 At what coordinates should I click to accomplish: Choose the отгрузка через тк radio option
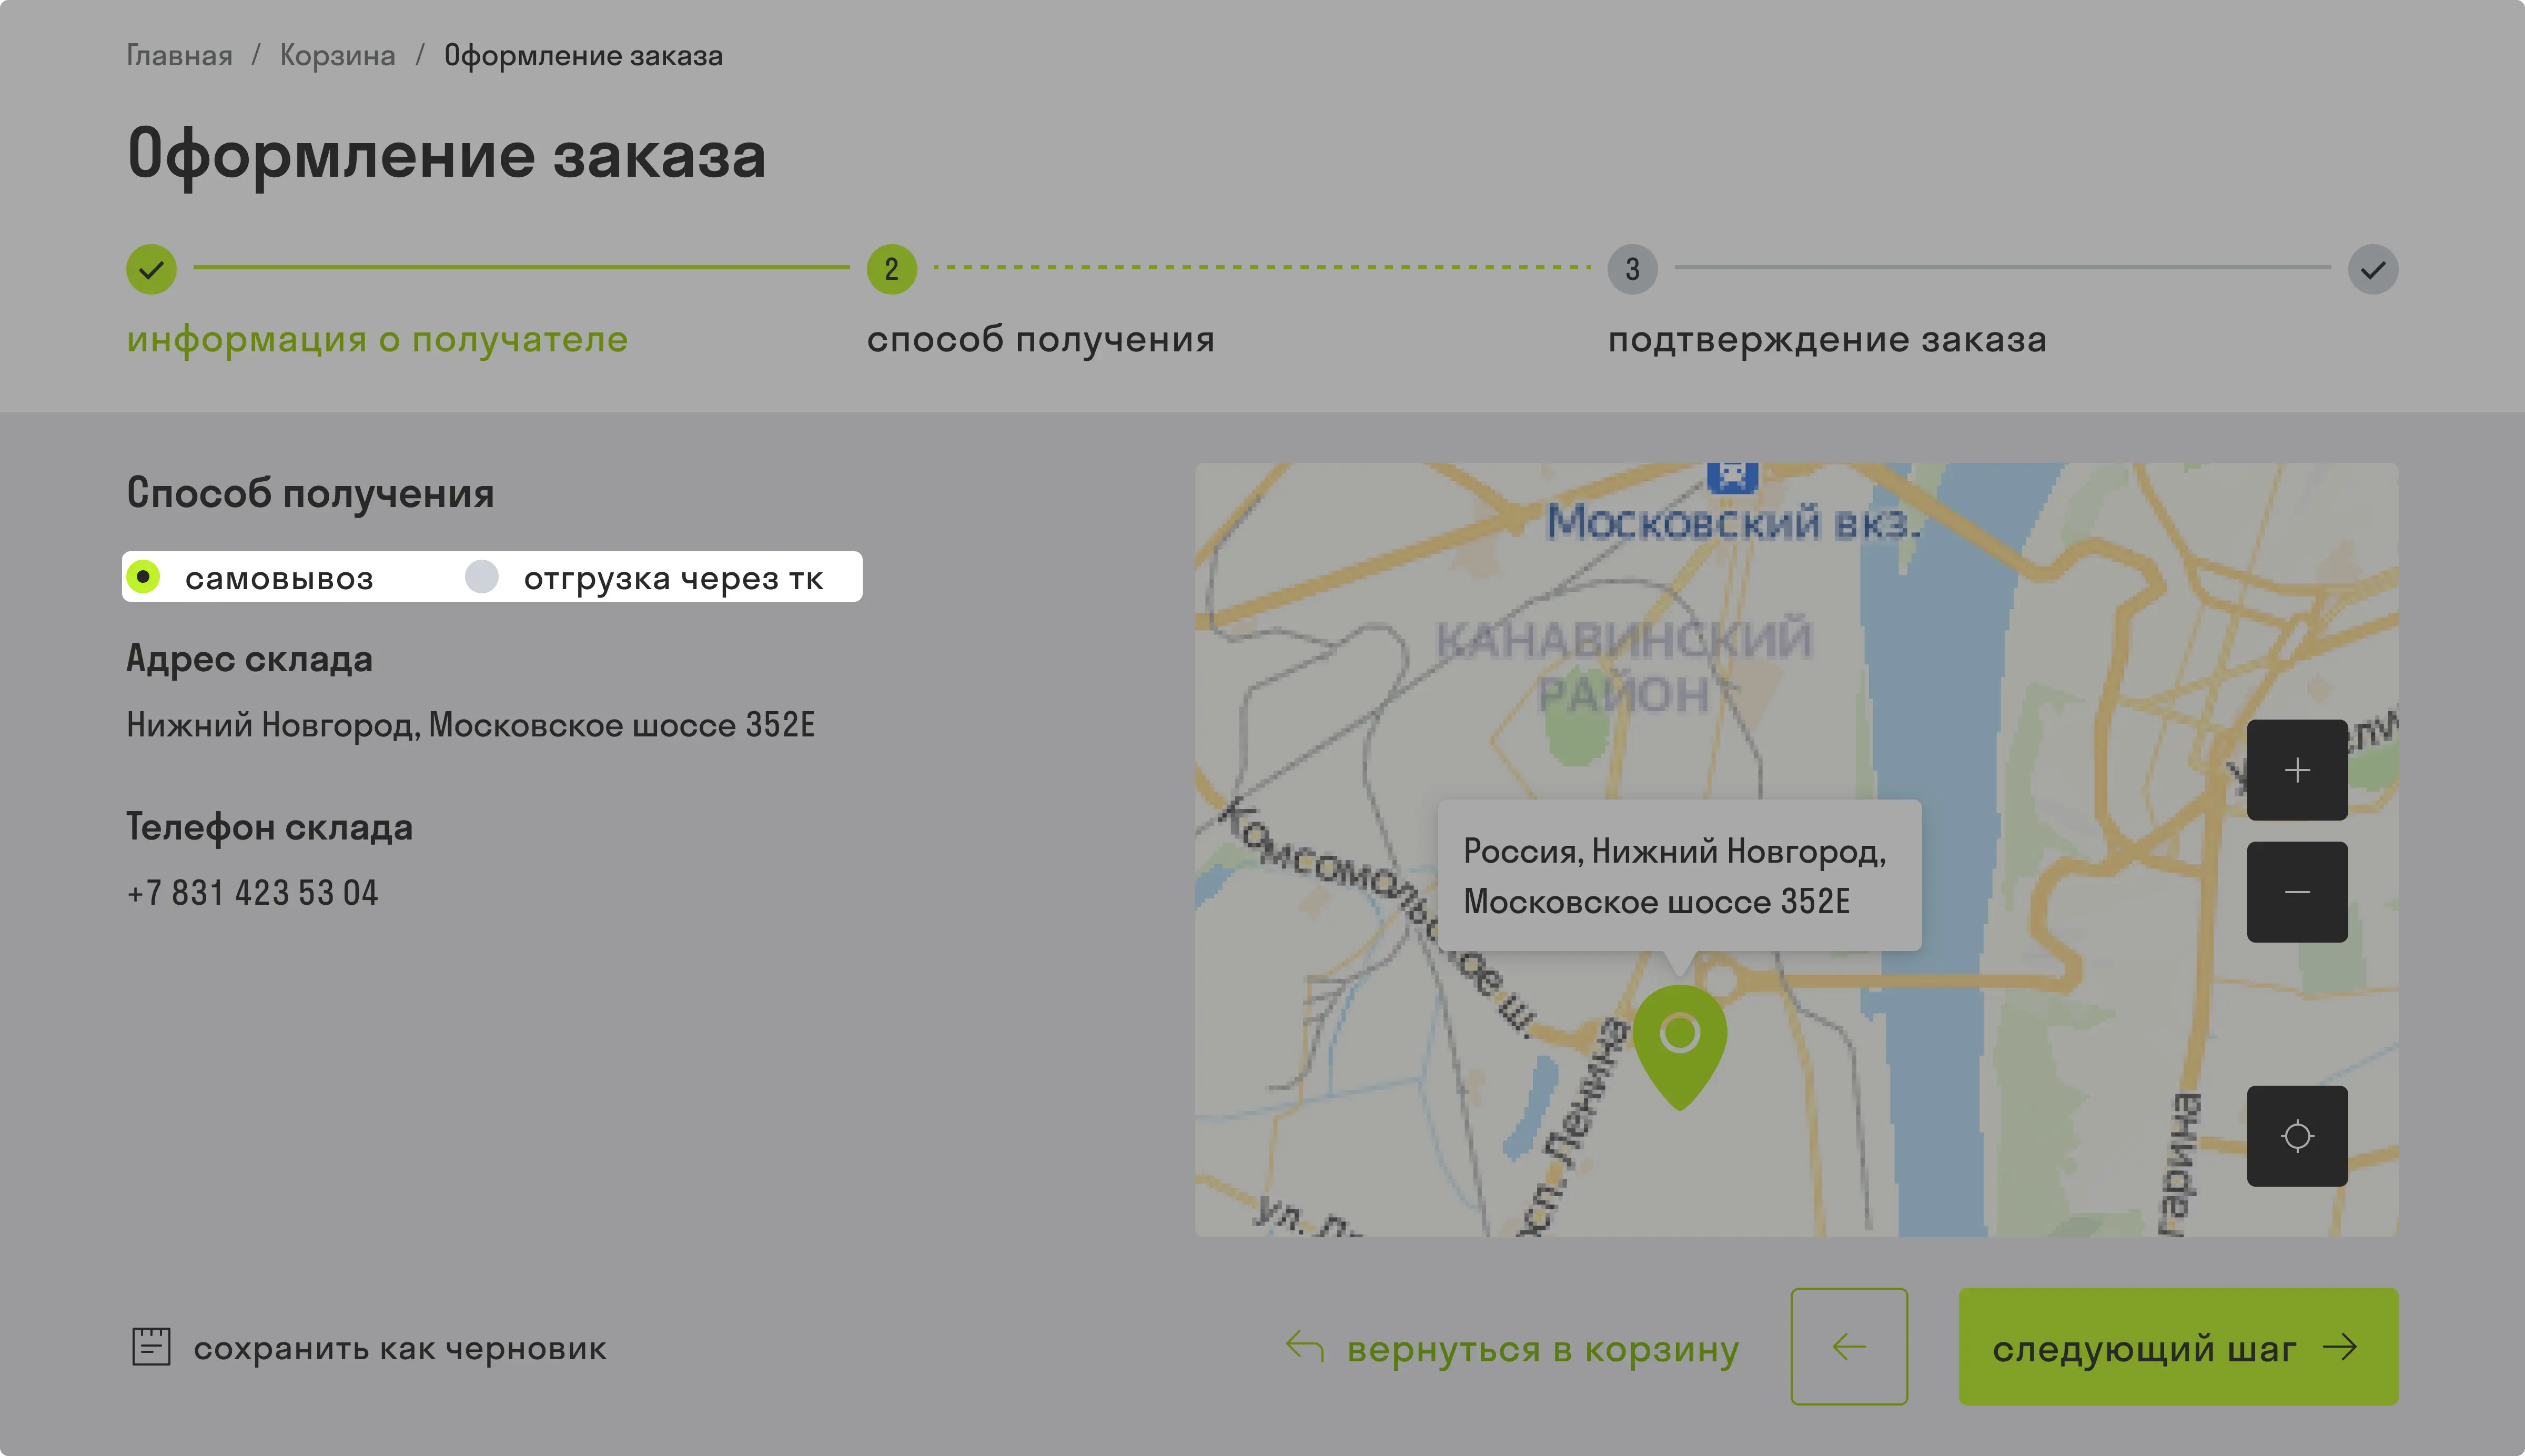pyautogui.click(x=644, y=578)
